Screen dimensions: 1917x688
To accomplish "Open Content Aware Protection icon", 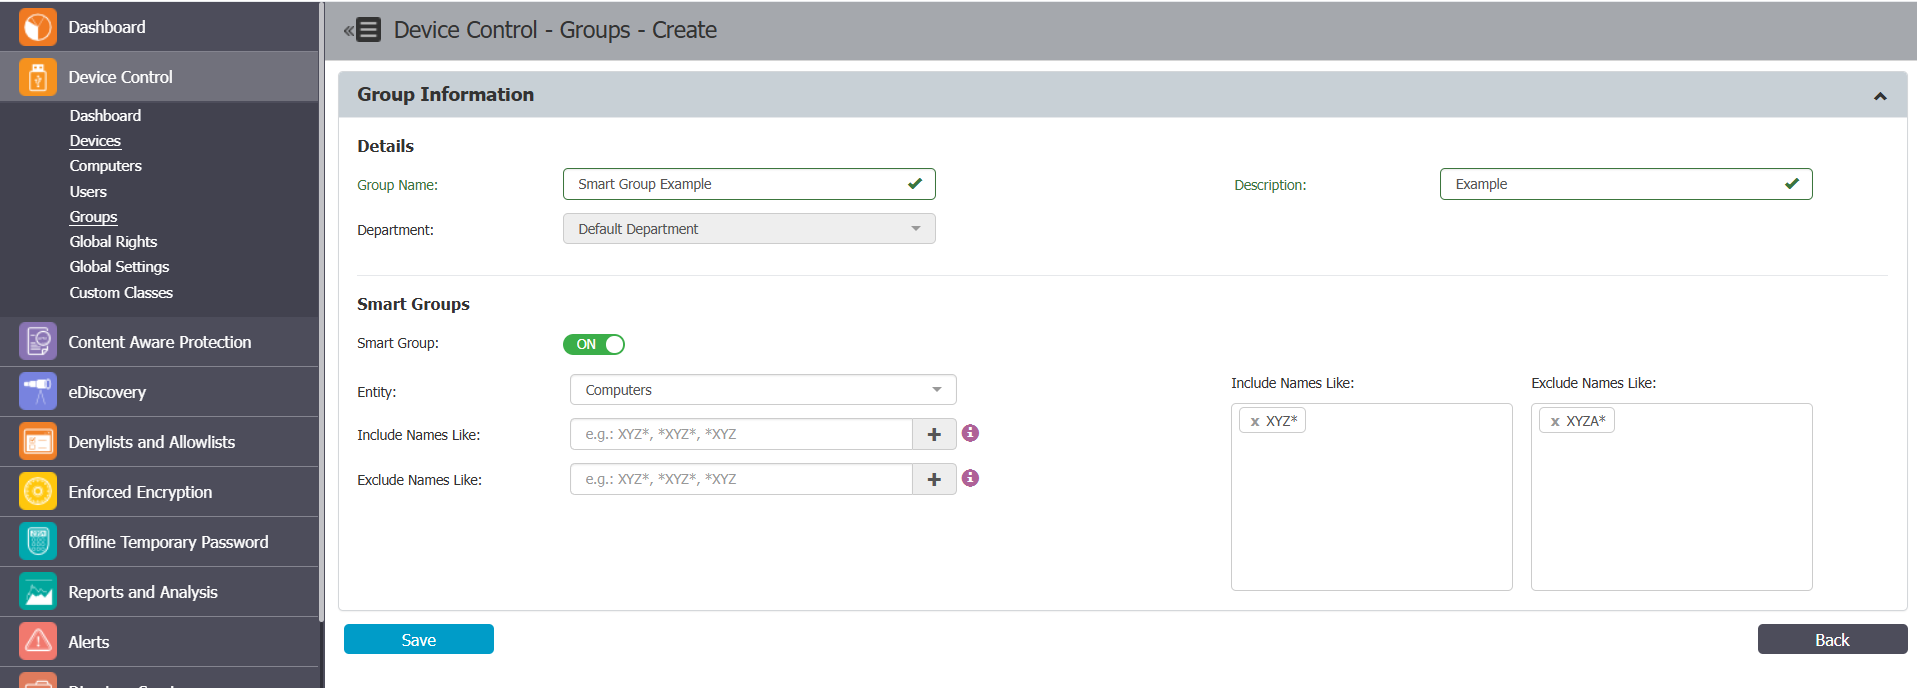I will (x=38, y=342).
